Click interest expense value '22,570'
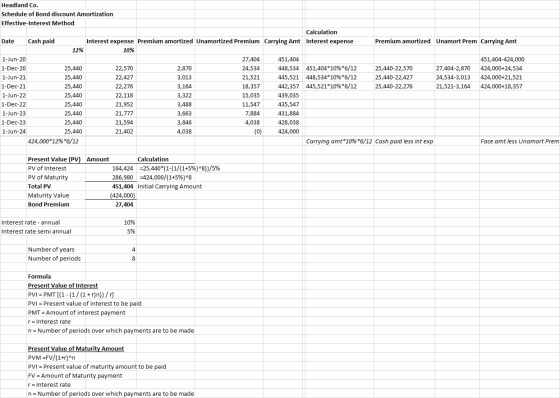The height and width of the screenshot is (398, 560). tap(124, 68)
